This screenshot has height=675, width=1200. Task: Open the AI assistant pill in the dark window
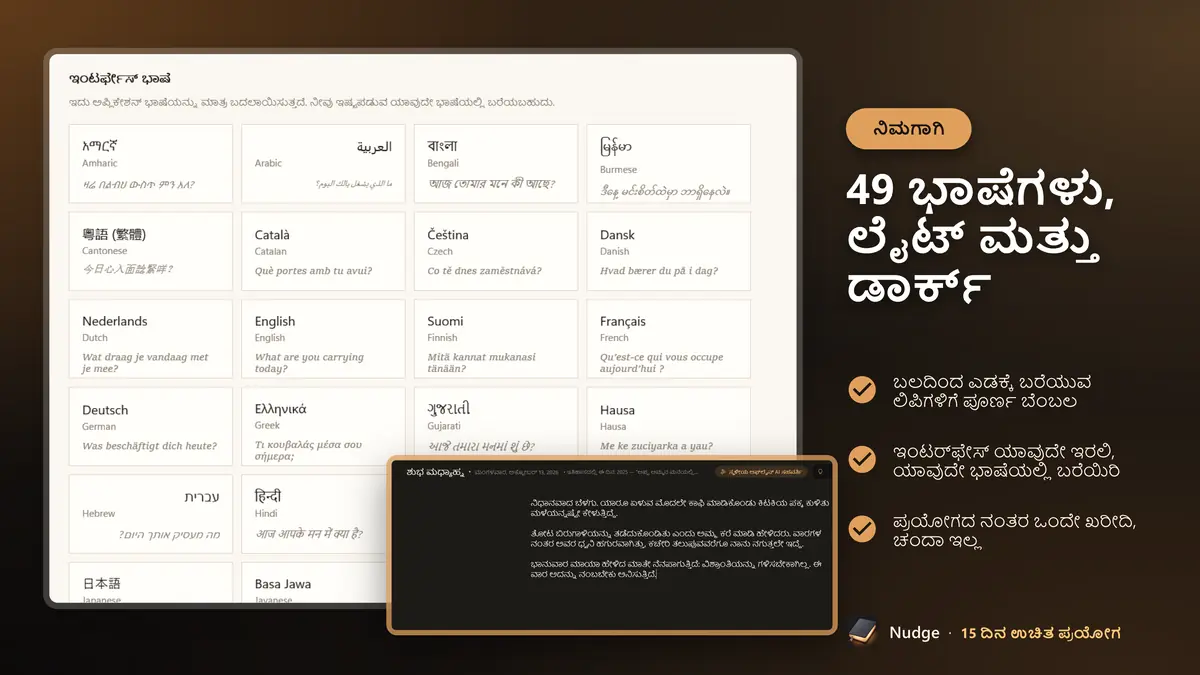tap(762, 471)
